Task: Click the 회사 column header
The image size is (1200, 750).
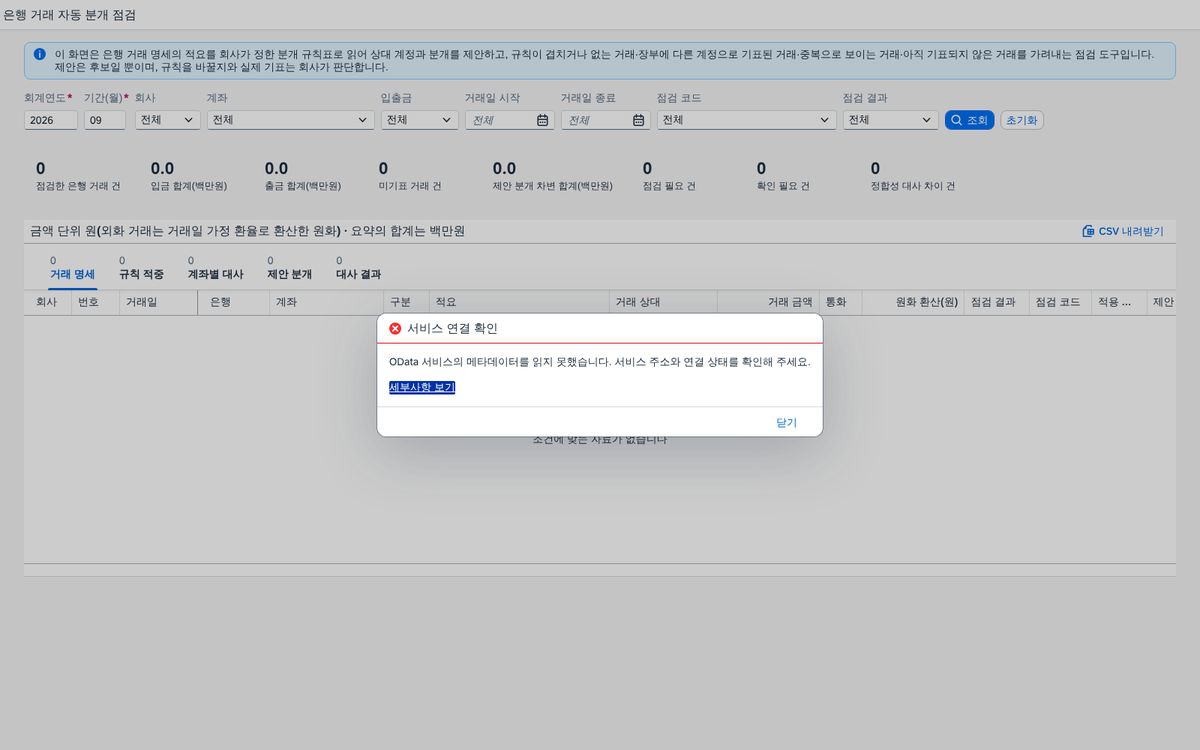Action: pos(47,302)
